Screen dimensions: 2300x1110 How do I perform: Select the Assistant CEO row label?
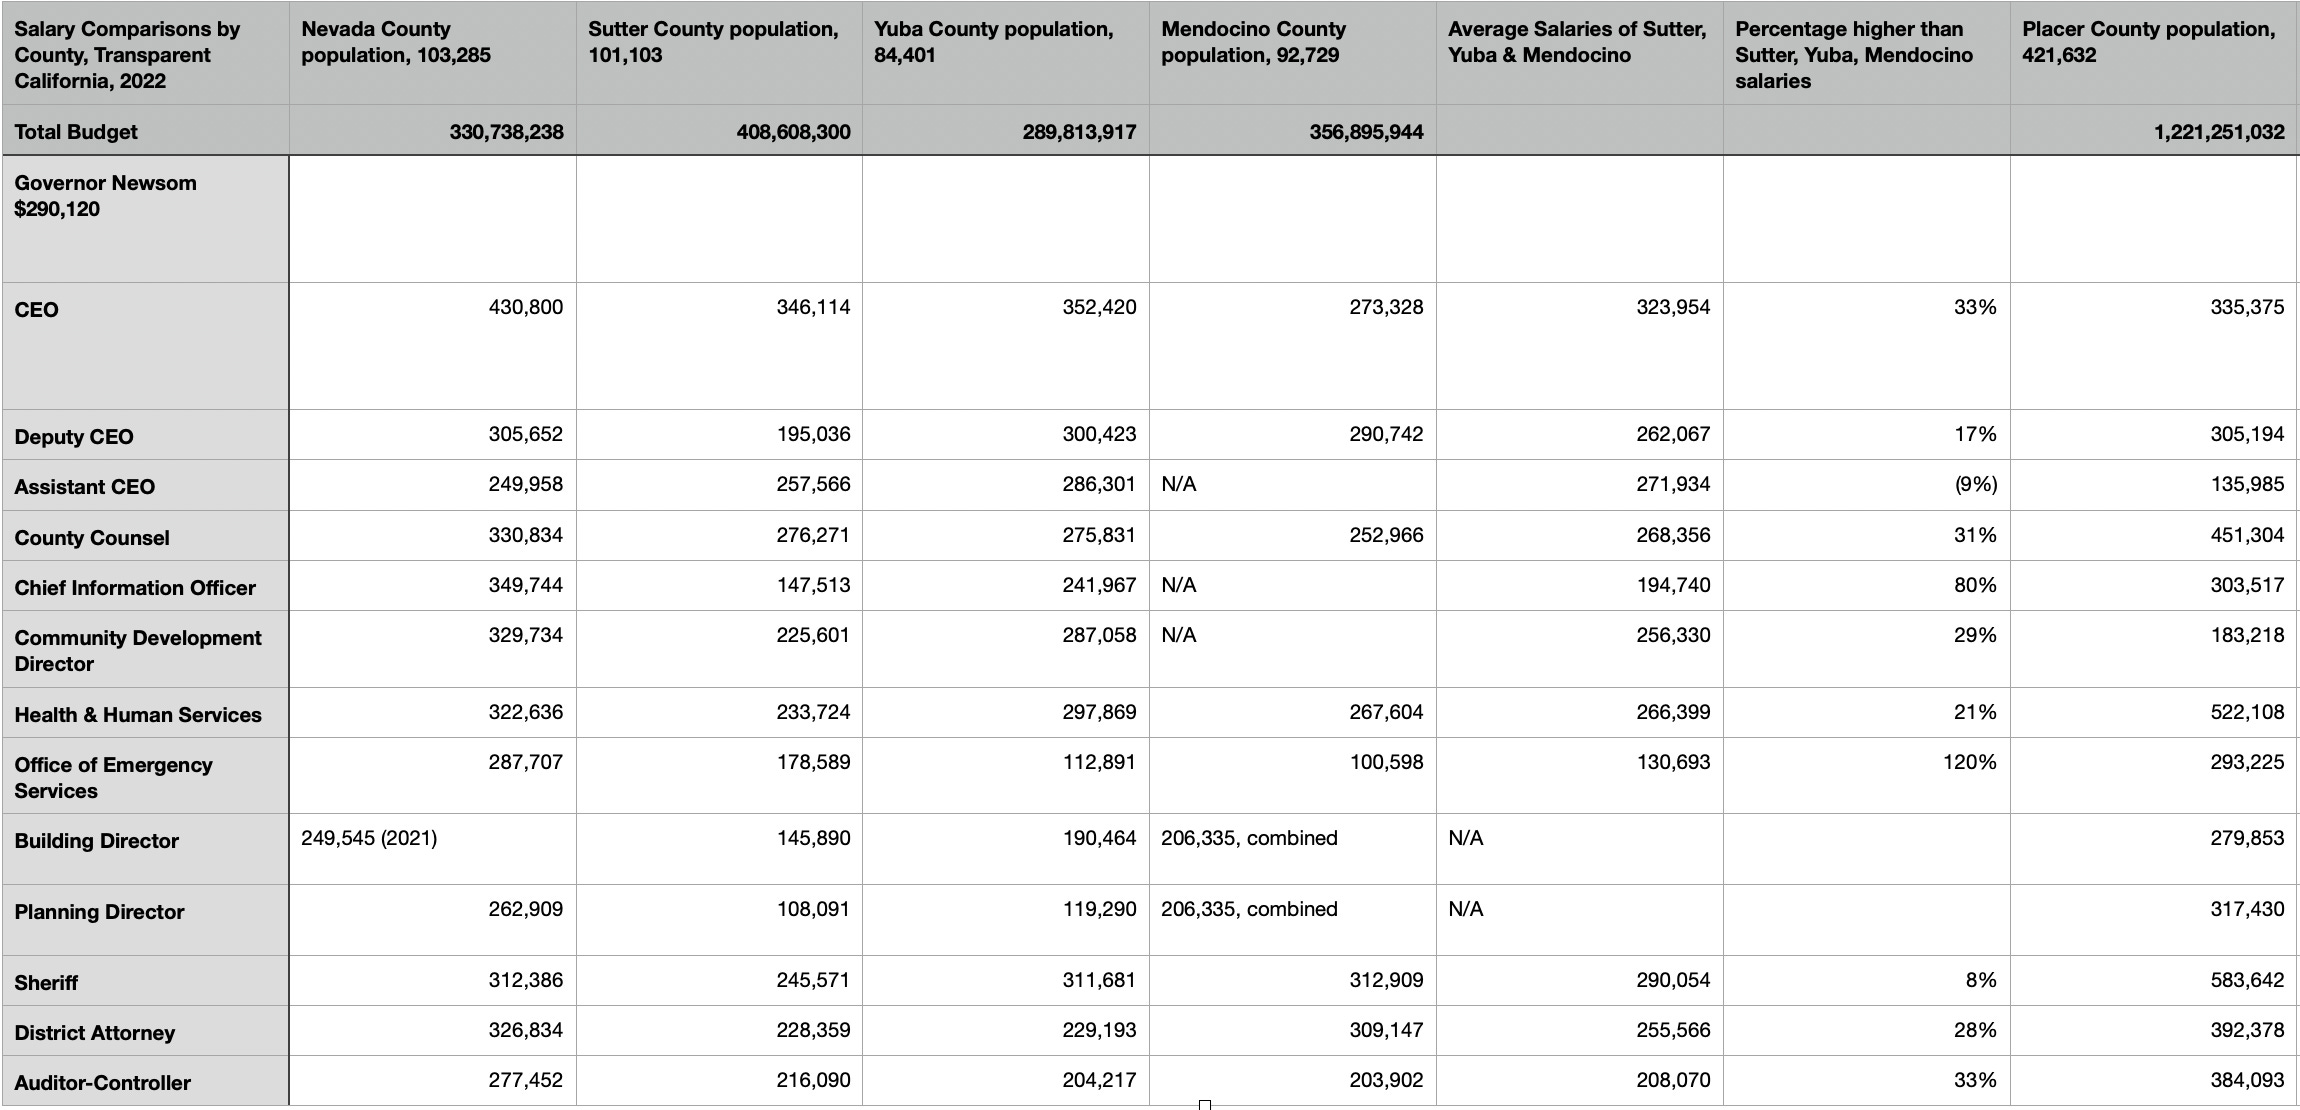(x=85, y=487)
